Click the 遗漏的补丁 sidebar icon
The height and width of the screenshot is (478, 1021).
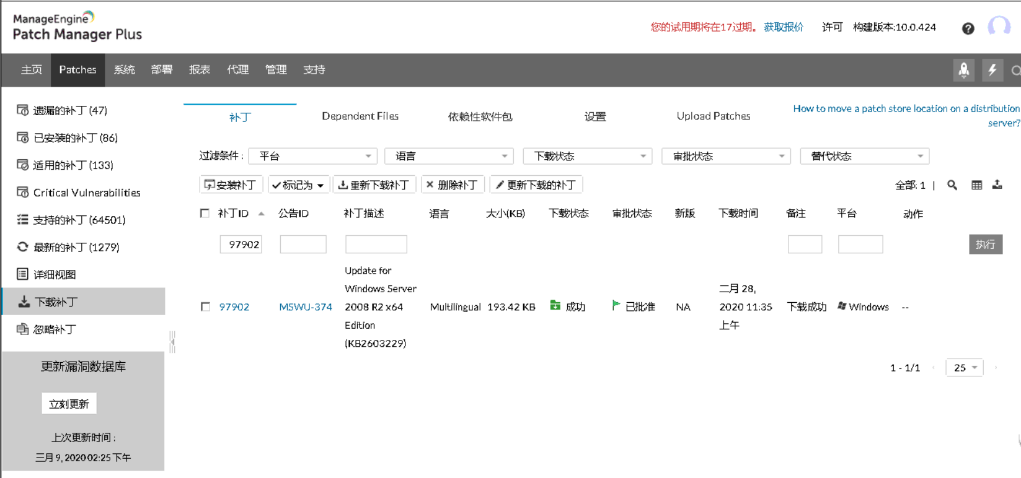22,110
